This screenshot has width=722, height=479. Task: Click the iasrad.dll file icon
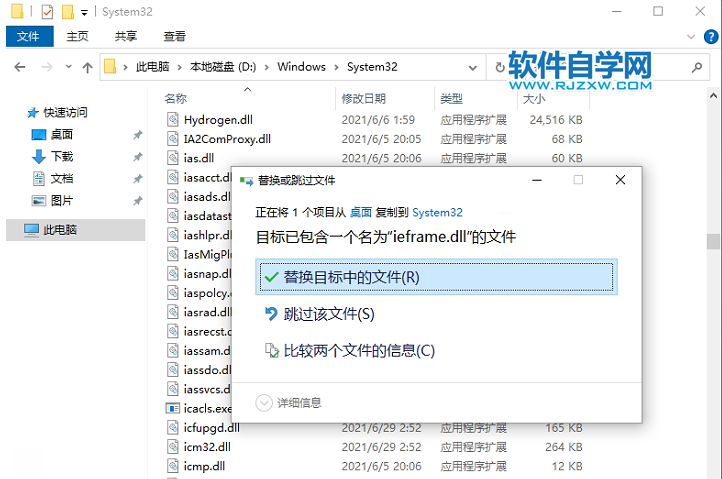[x=173, y=312]
